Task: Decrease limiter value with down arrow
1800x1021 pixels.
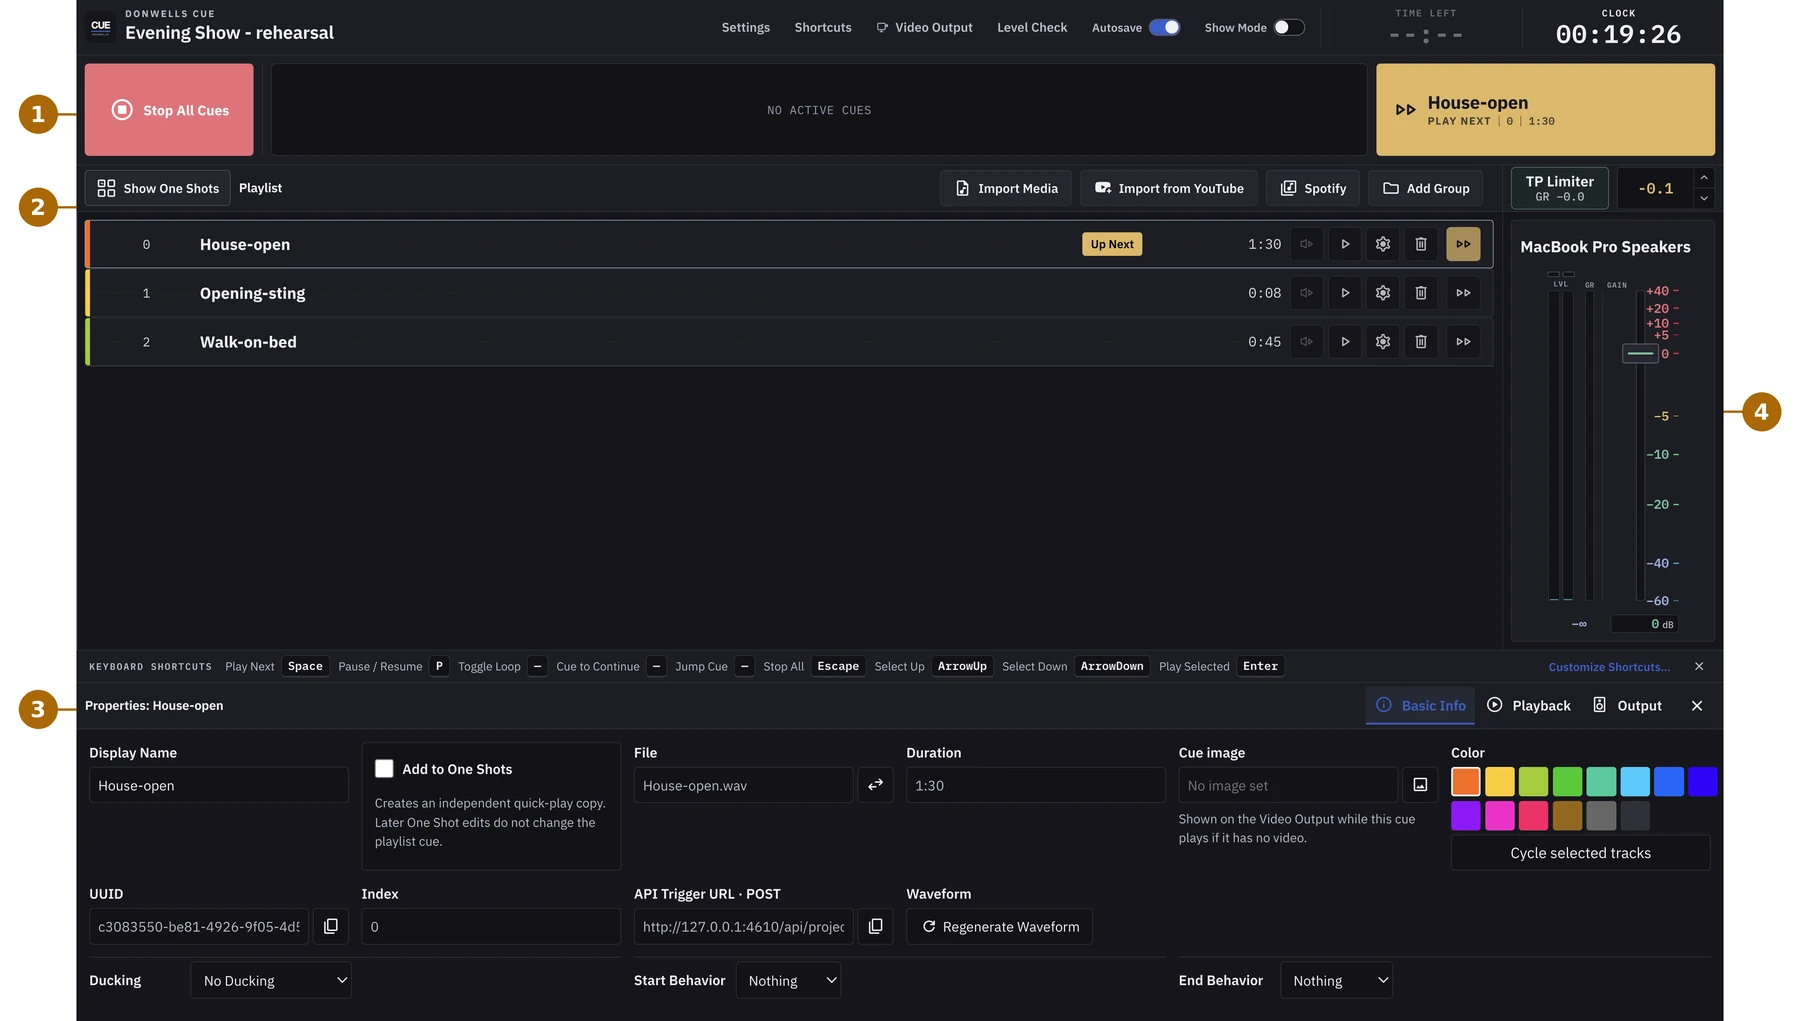Action: coord(1704,198)
